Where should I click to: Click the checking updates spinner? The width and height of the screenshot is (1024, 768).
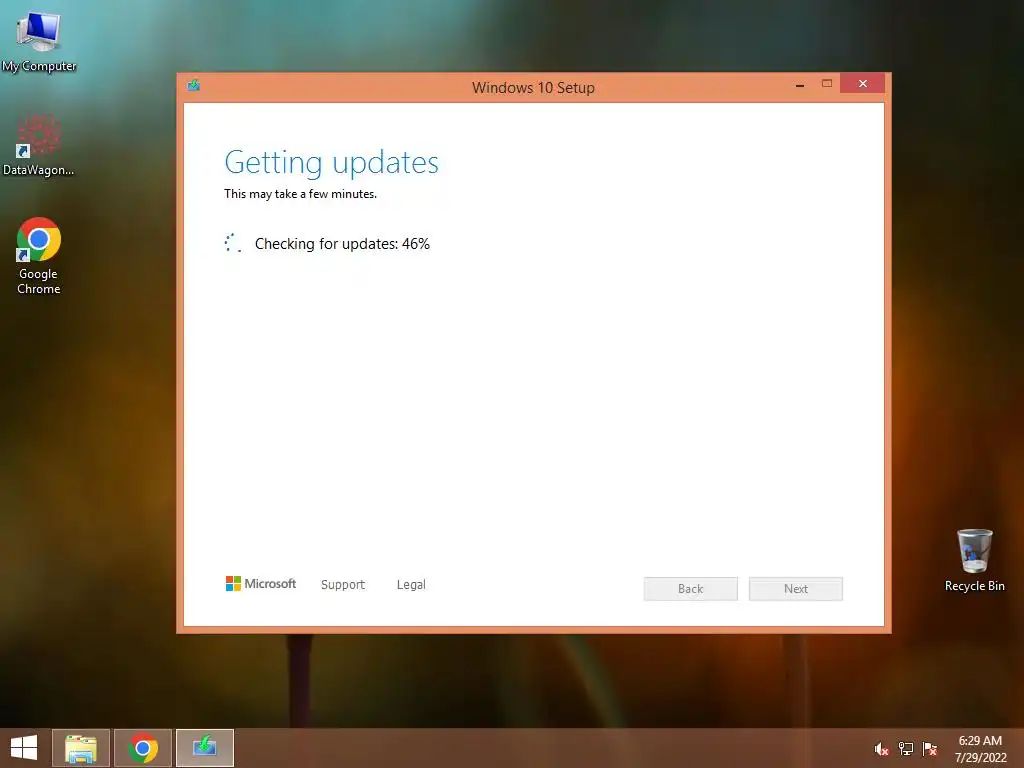coord(233,243)
